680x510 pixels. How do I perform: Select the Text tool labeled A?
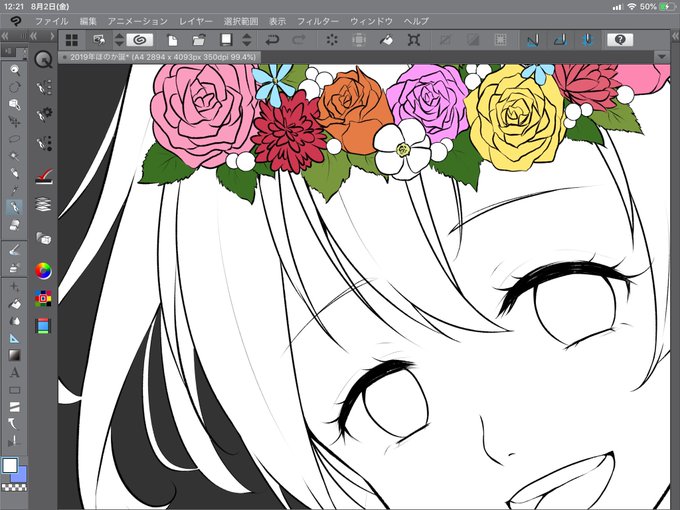(x=15, y=373)
